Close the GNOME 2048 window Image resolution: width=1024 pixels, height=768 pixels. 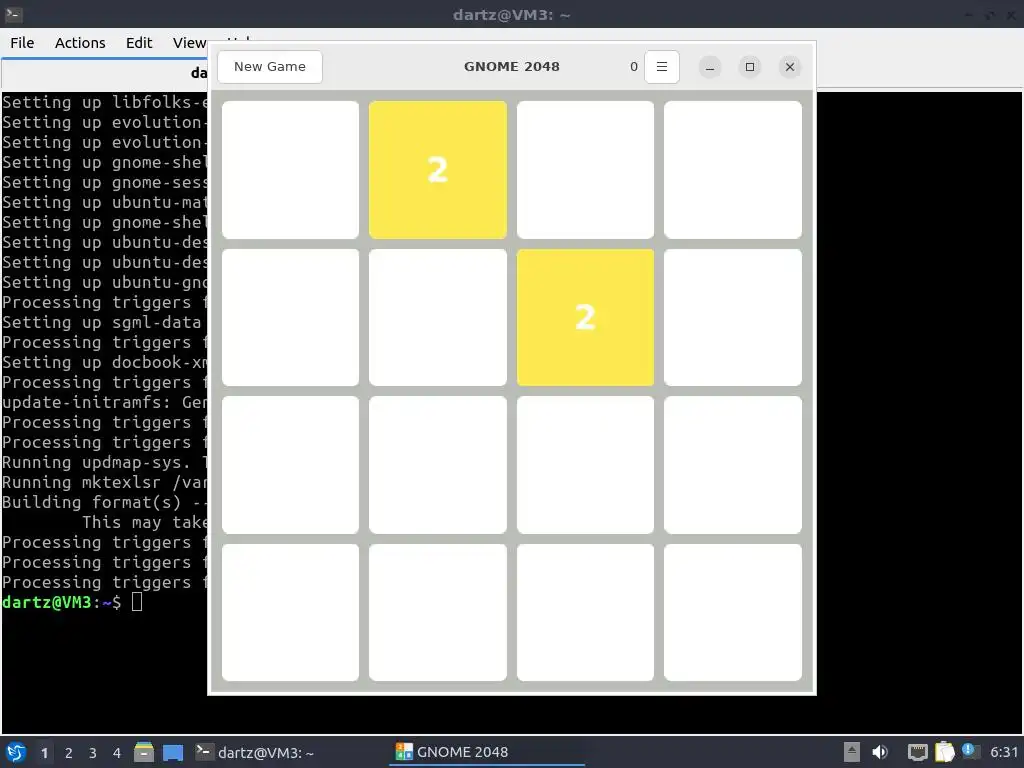(790, 67)
